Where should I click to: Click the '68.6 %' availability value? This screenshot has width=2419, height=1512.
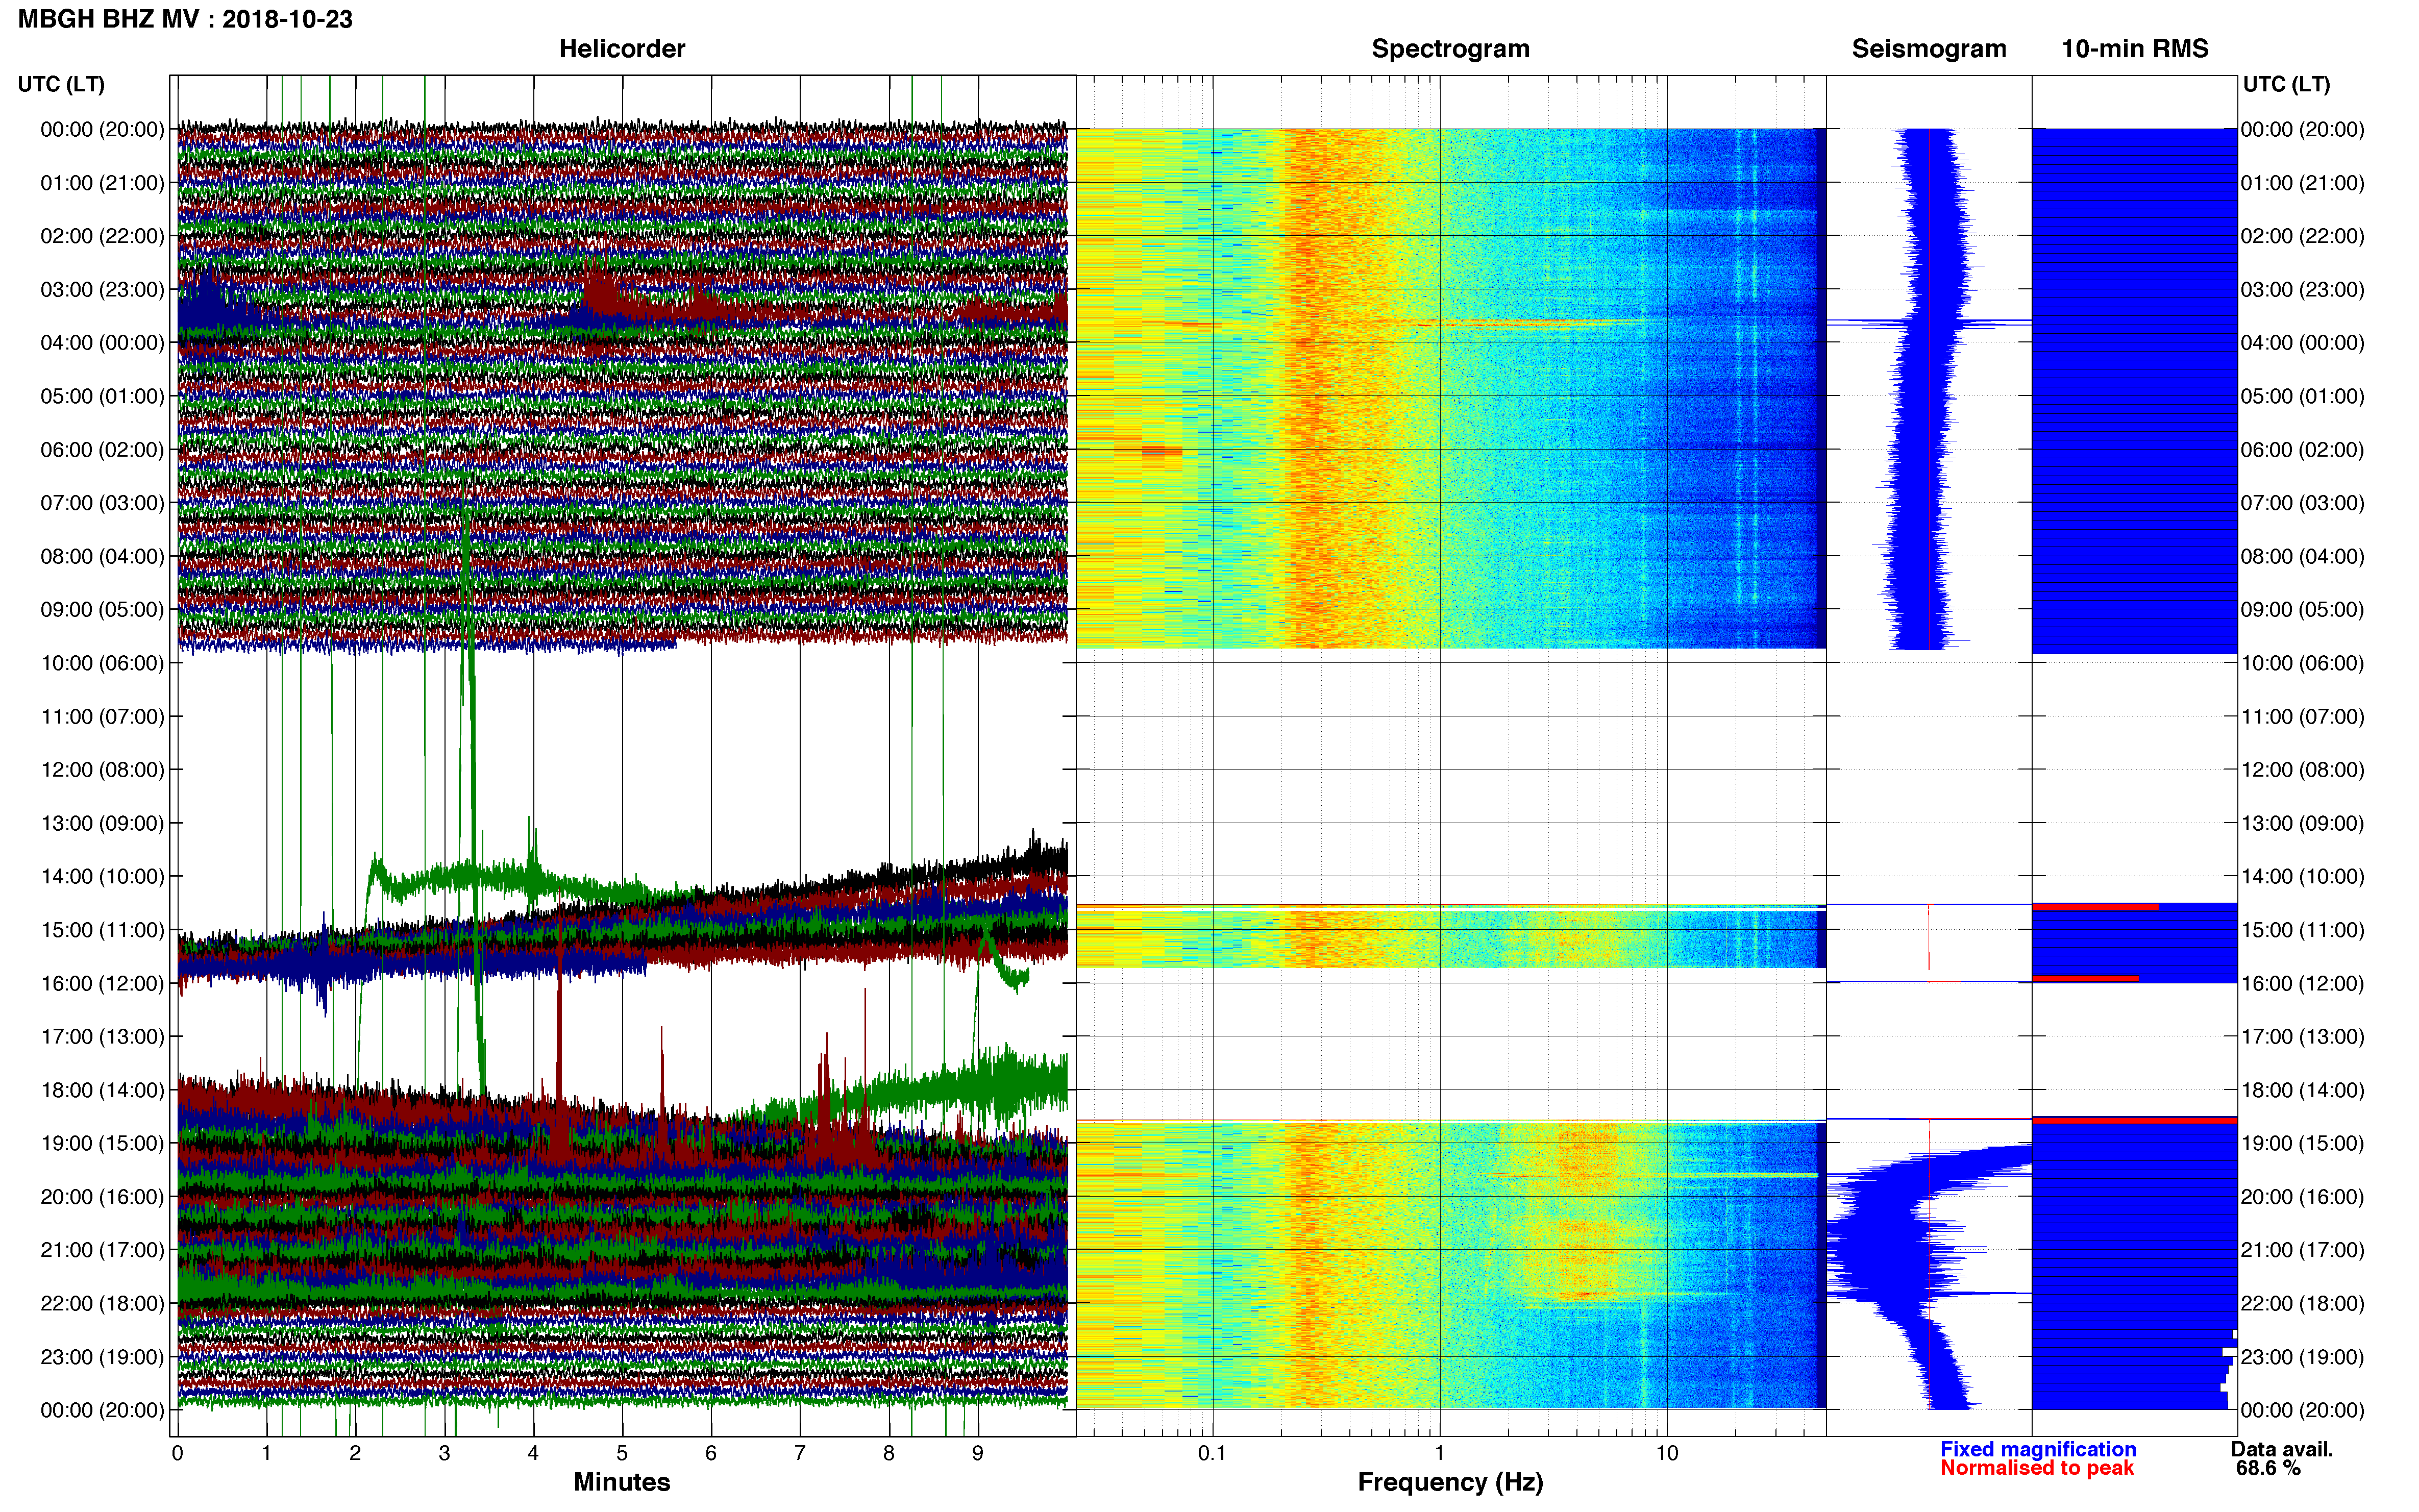click(2268, 1468)
